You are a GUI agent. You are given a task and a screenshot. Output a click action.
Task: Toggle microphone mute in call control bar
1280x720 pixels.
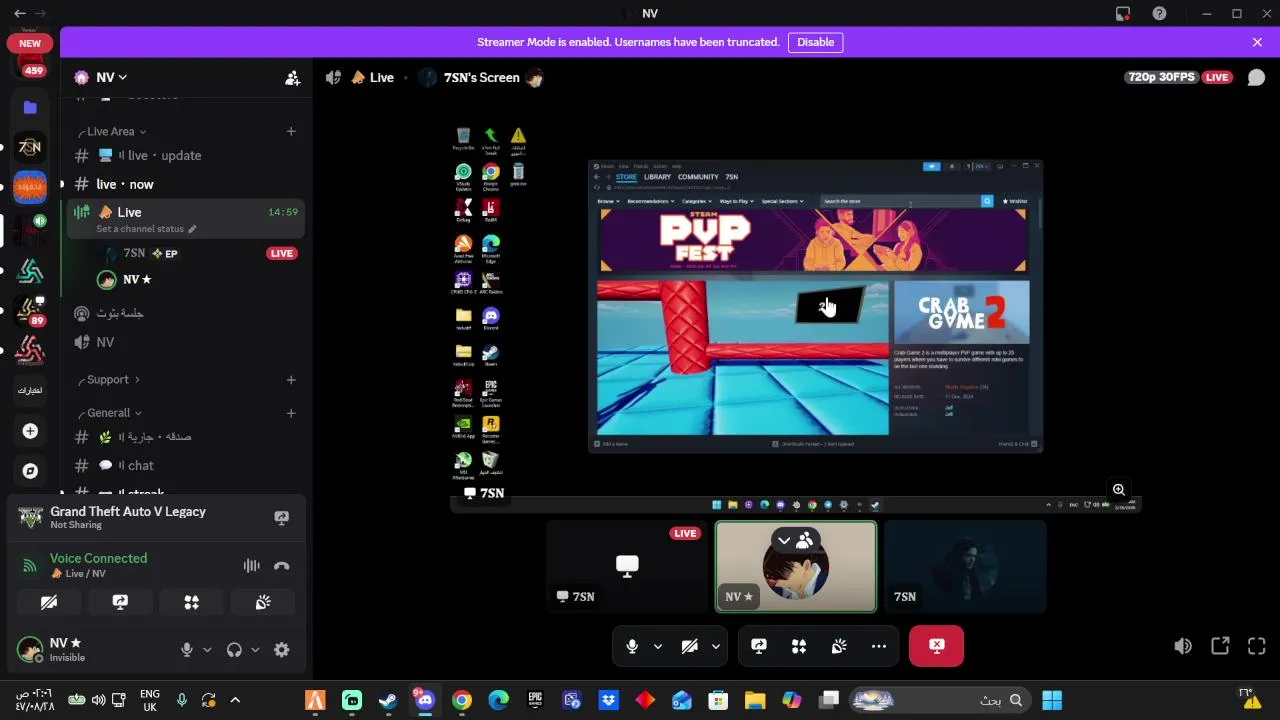tap(632, 646)
